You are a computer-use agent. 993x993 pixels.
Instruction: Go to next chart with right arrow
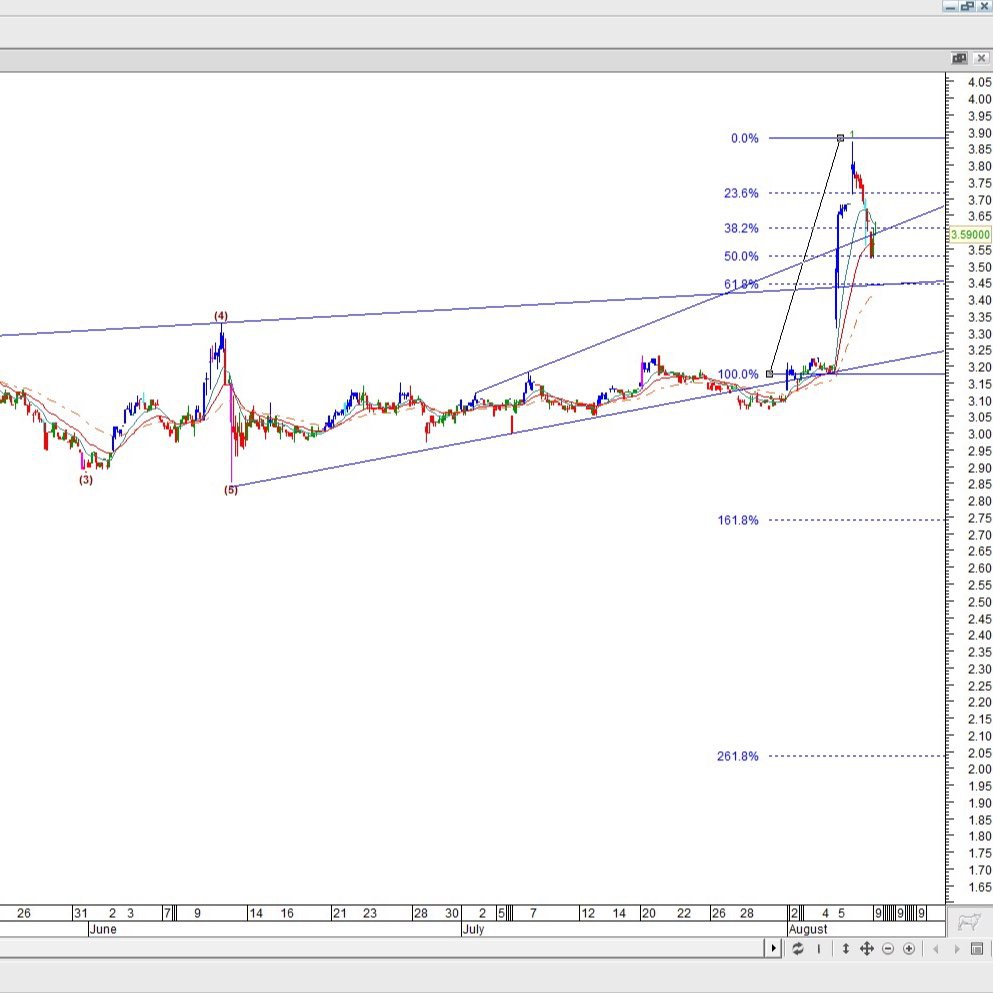pos(957,948)
